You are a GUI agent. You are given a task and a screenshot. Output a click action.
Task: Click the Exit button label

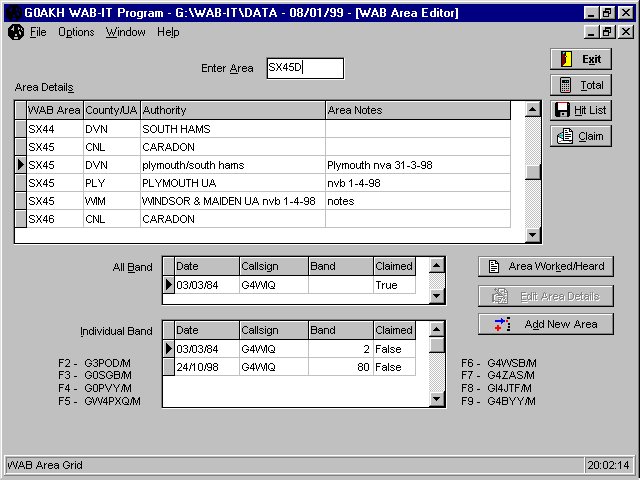[591, 60]
